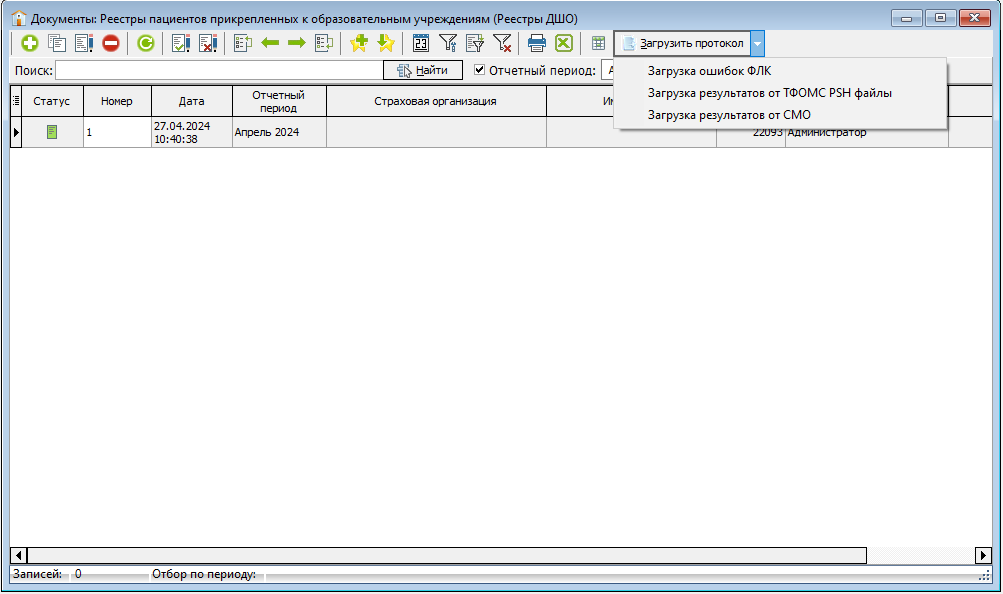Select Загрузка результатов от СМО
The image size is (1003, 594).
[x=729, y=115]
